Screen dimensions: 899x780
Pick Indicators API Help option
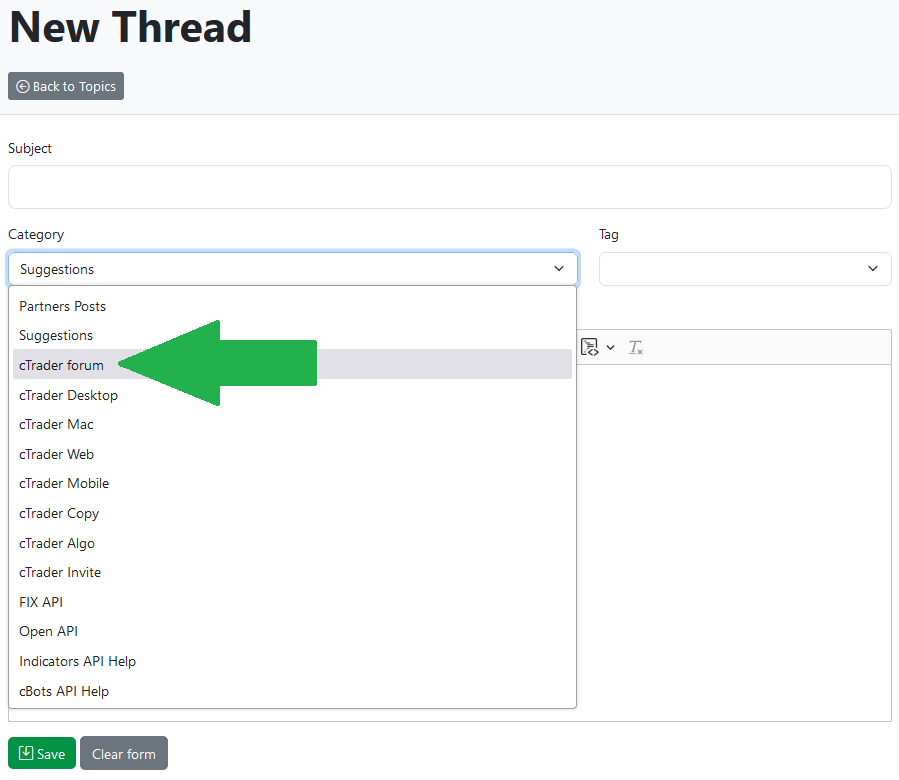coord(292,661)
